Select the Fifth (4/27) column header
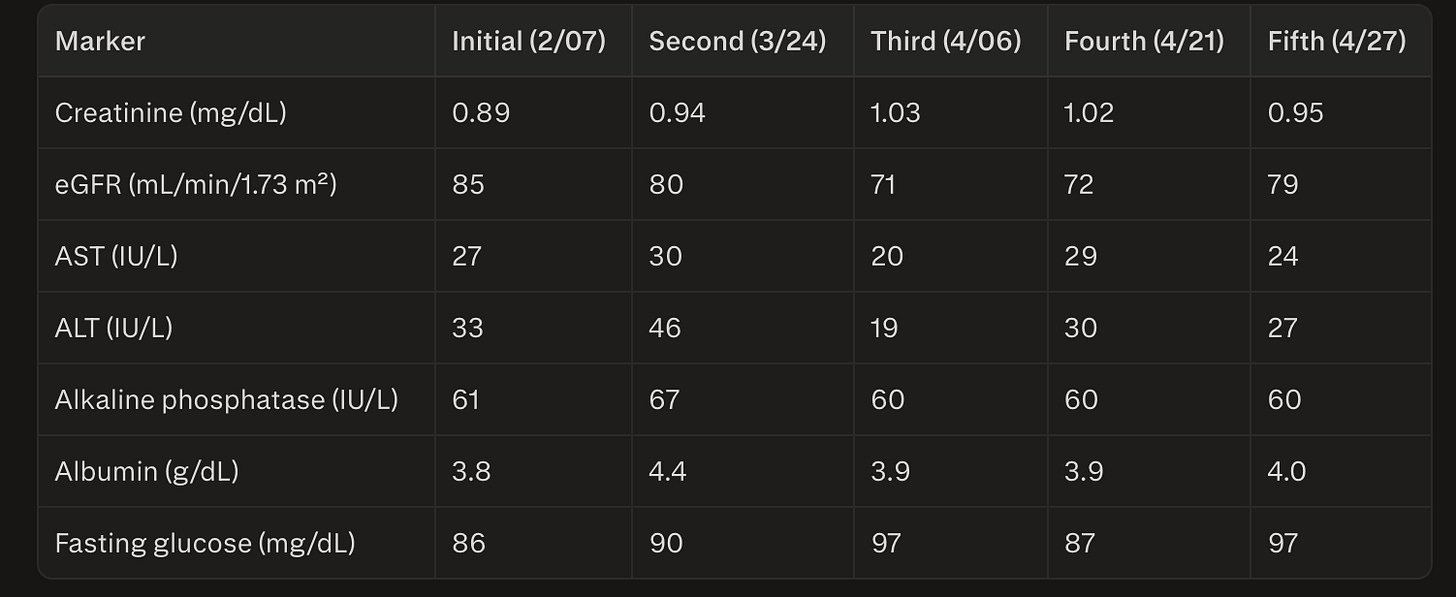 tap(1337, 41)
